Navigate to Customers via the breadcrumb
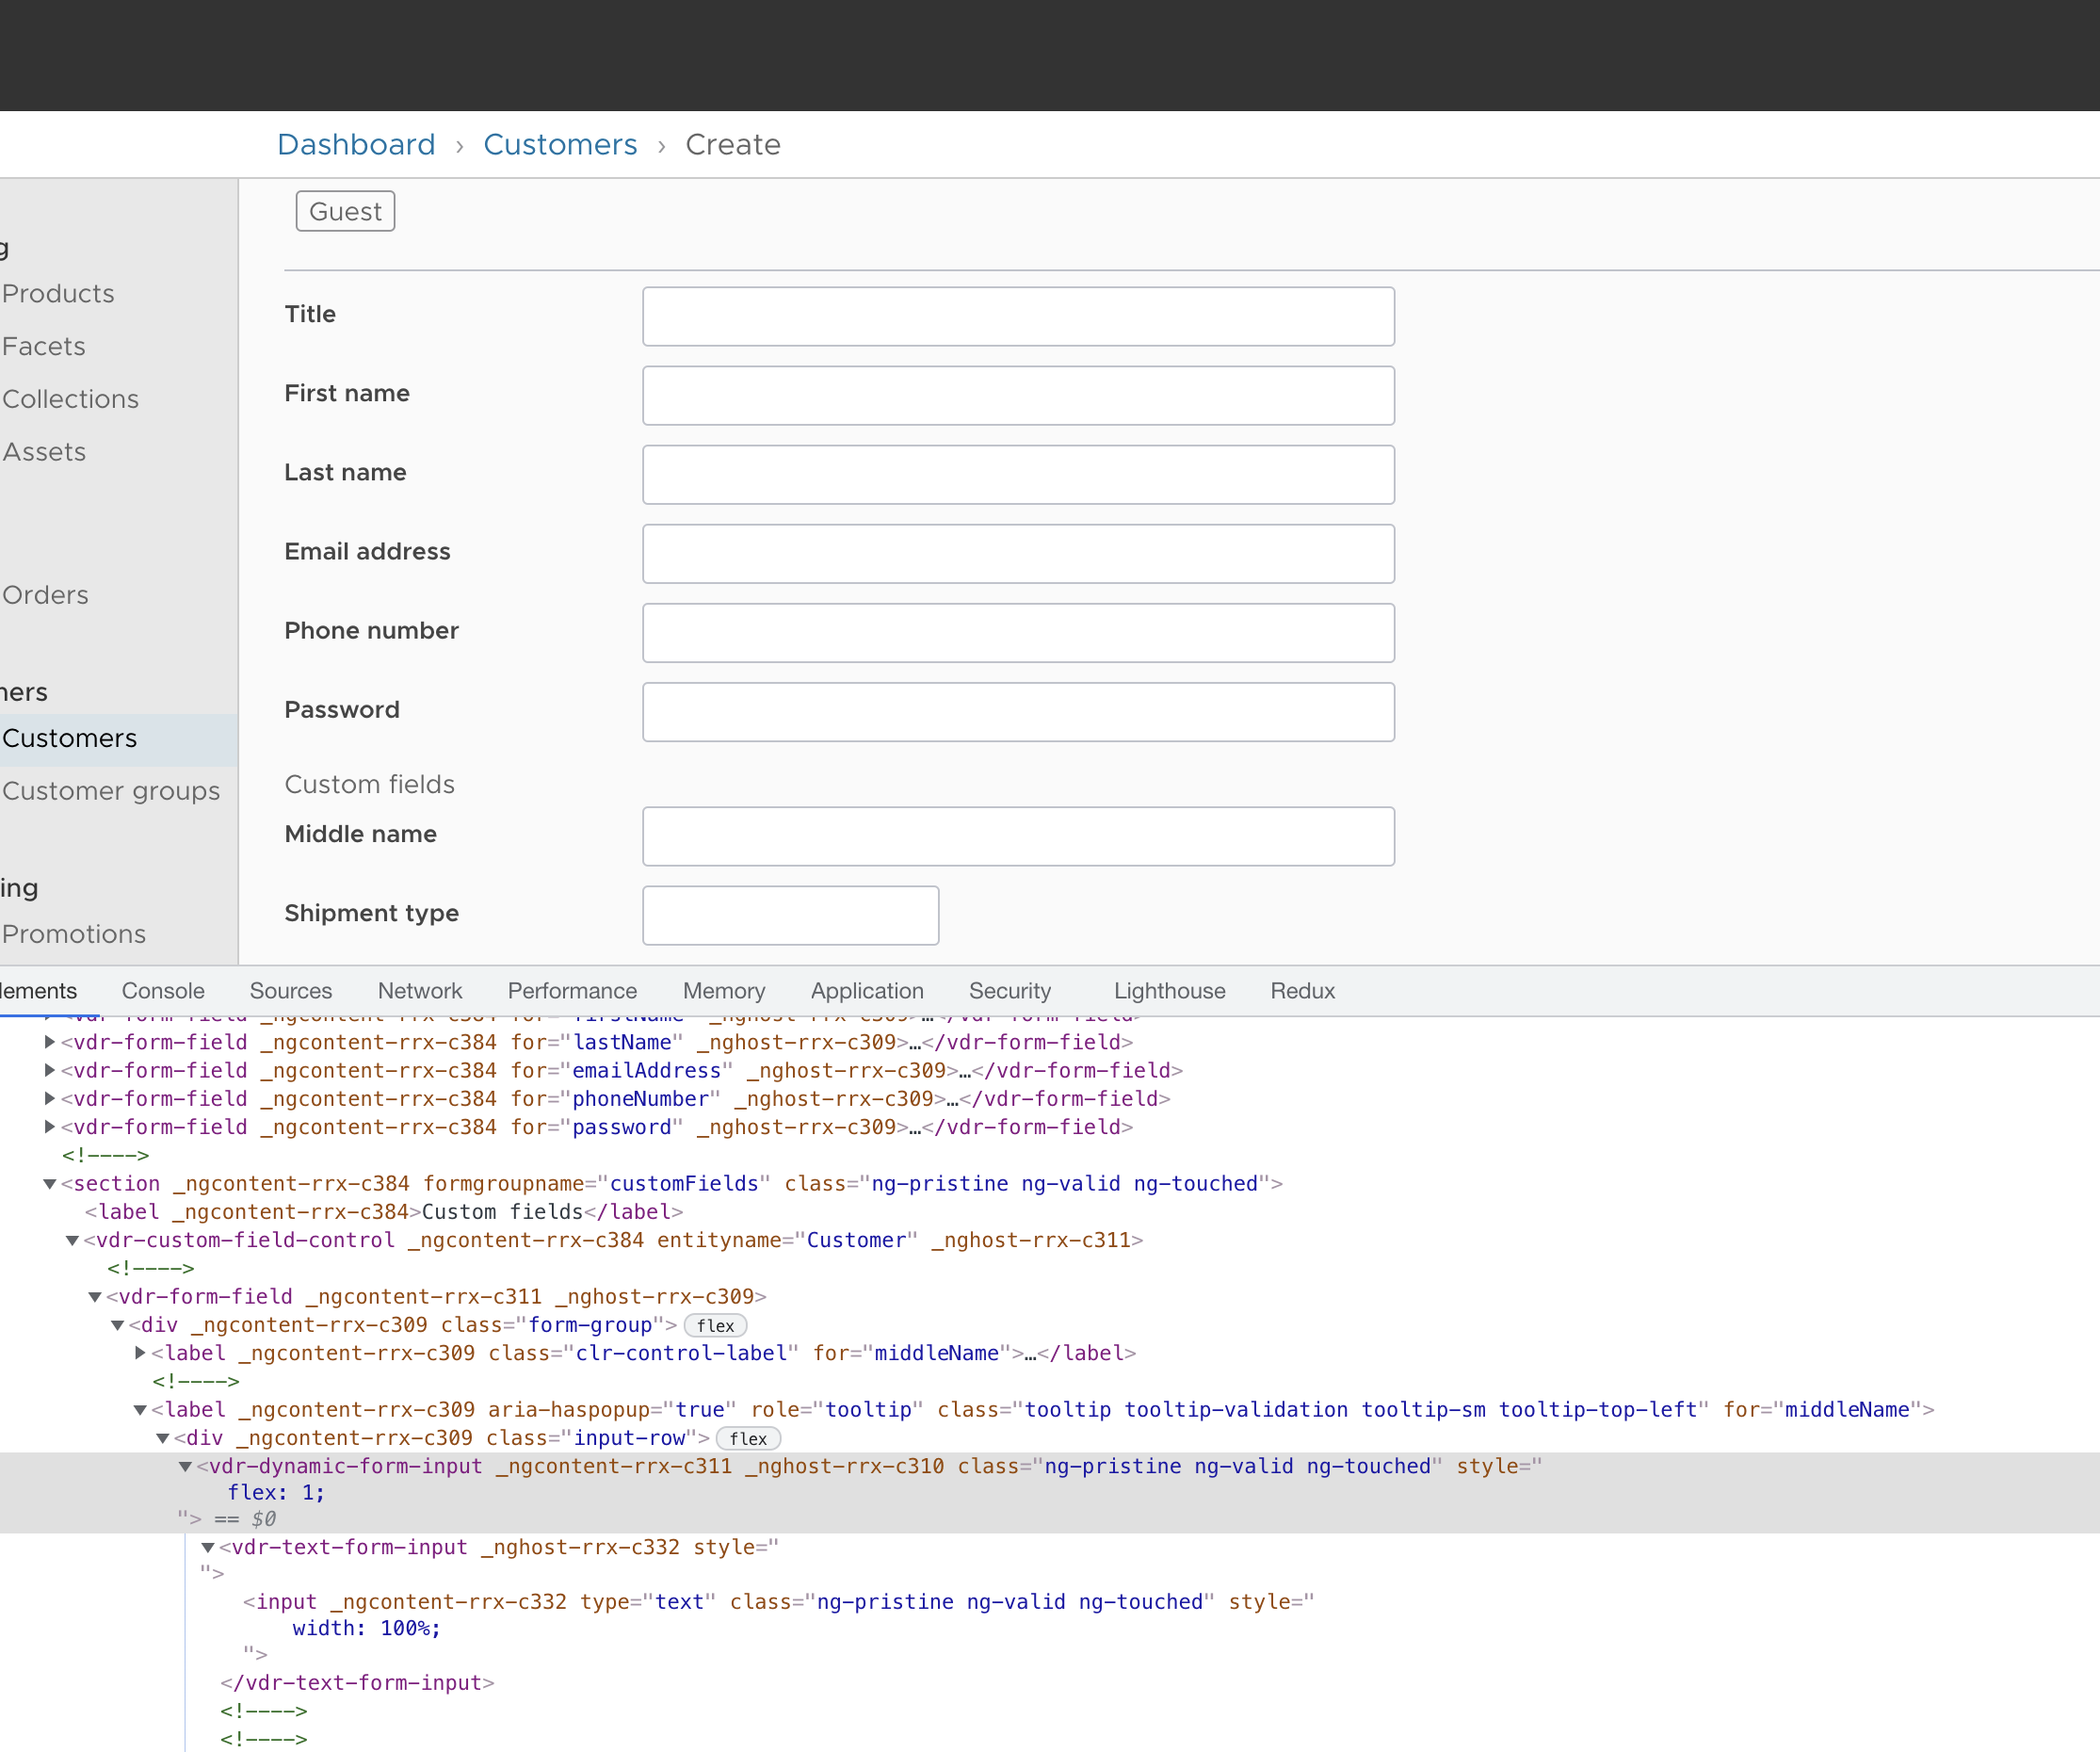 point(560,144)
